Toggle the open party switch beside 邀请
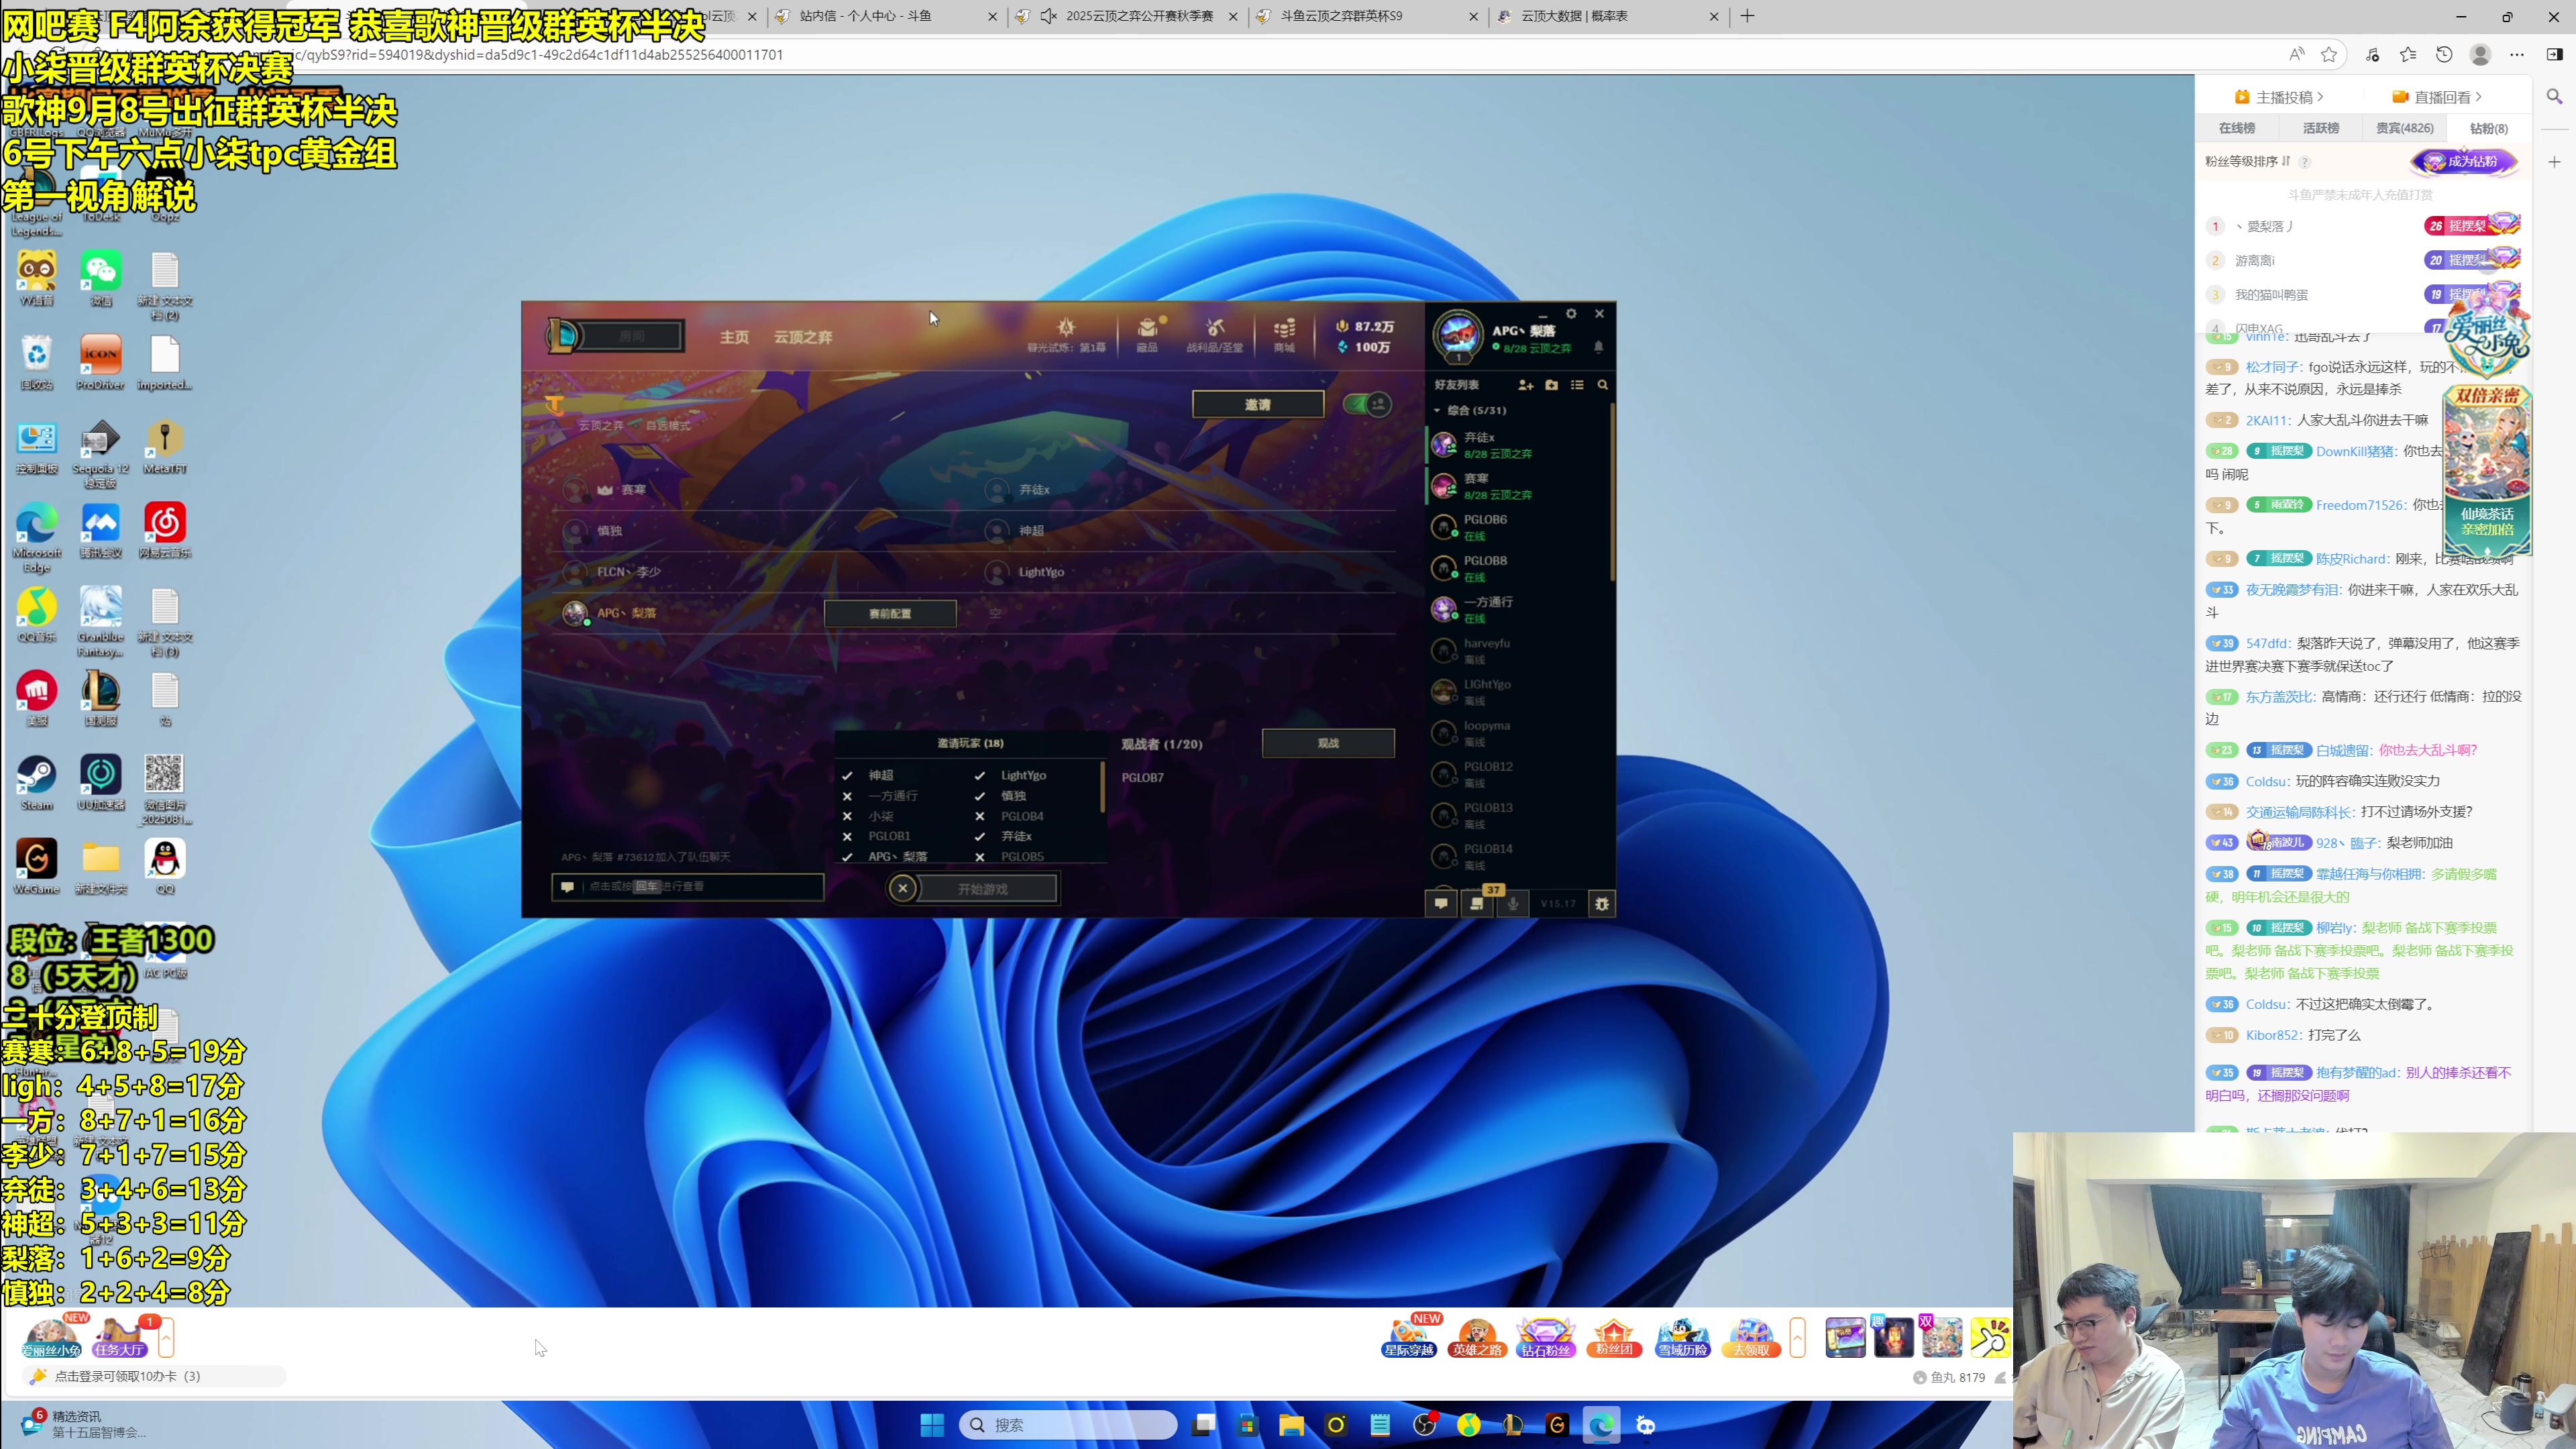Image resolution: width=2576 pixels, height=1449 pixels. click(1367, 404)
